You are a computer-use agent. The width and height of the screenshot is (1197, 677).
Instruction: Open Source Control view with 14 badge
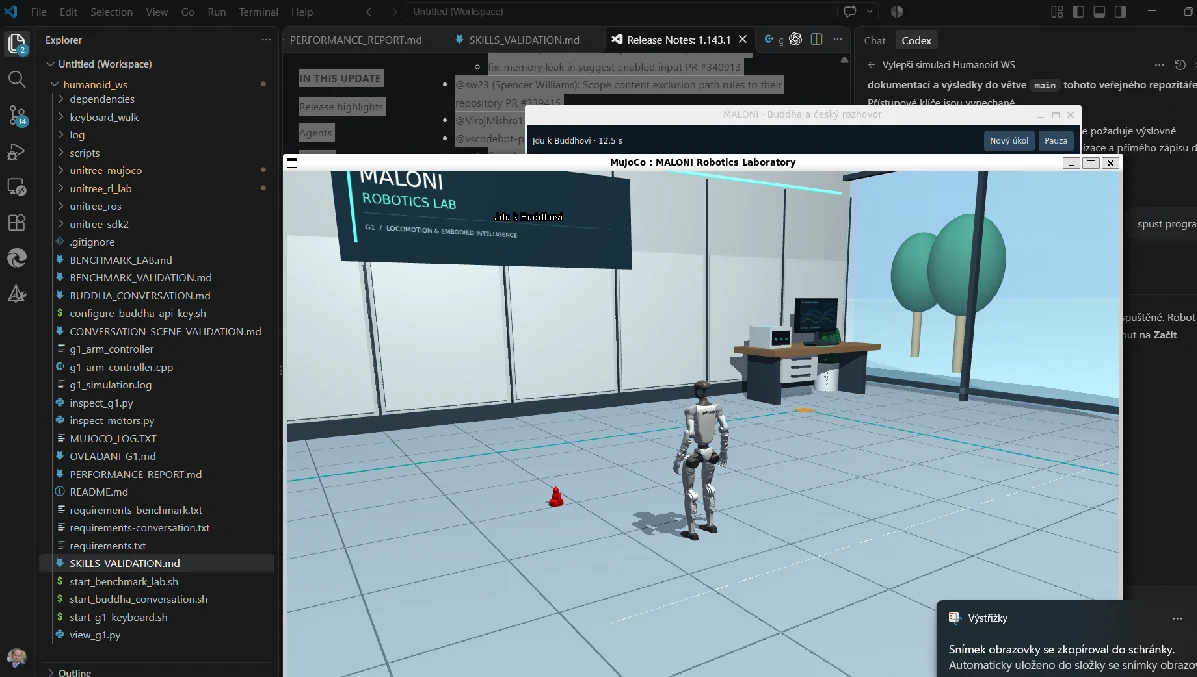point(16,115)
